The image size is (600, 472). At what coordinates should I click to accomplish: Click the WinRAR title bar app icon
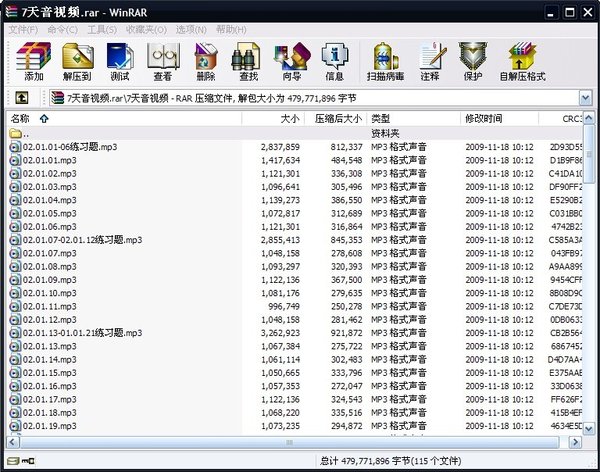[11, 11]
